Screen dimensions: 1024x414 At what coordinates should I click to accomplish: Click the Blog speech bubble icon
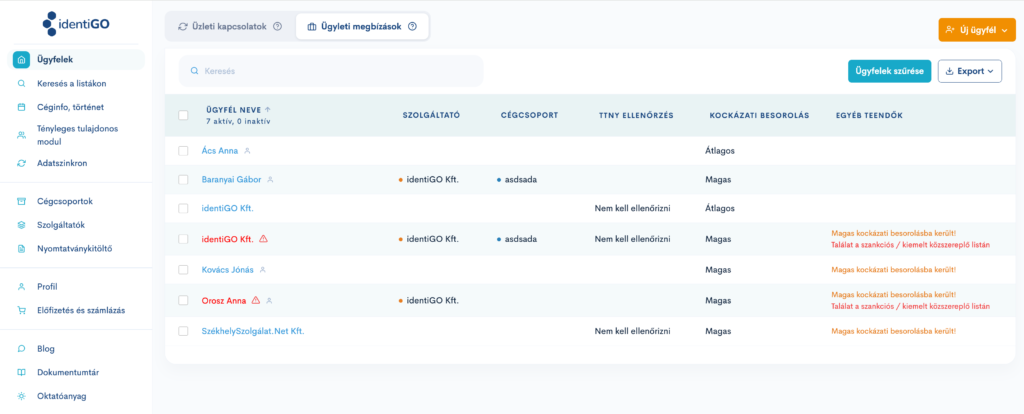click(x=22, y=349)
